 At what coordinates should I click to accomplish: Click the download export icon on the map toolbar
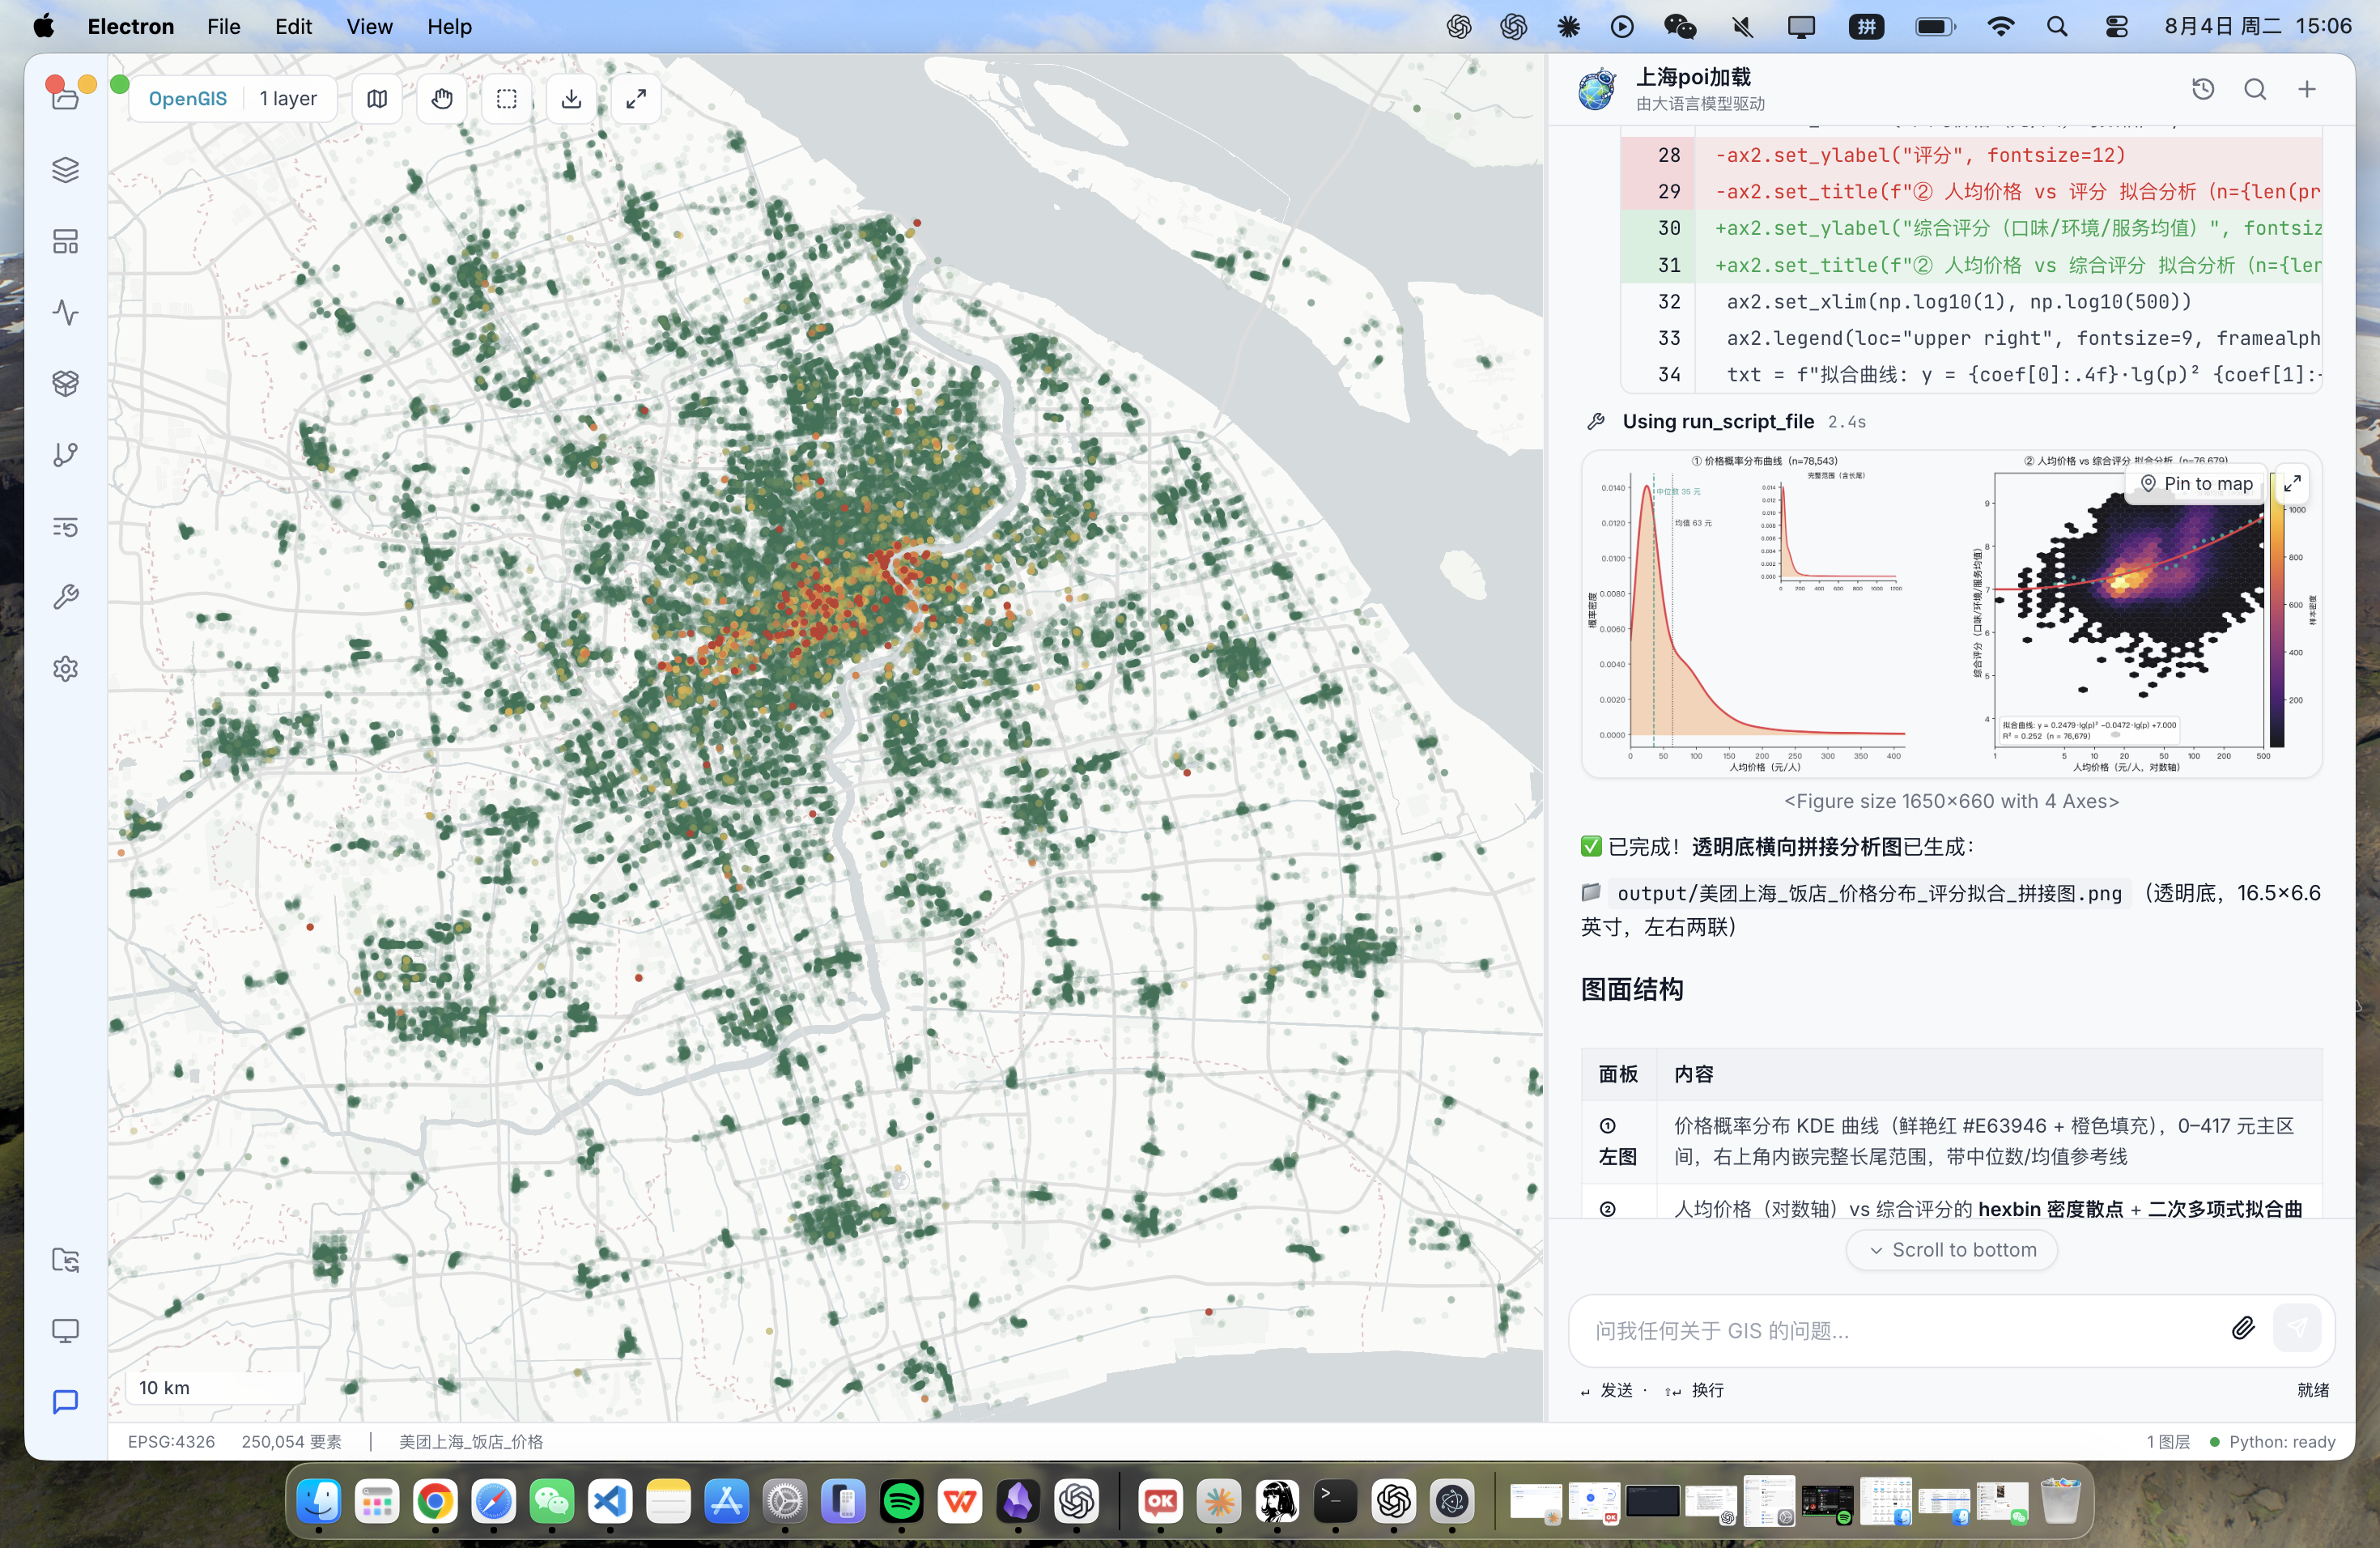point(571,98)
